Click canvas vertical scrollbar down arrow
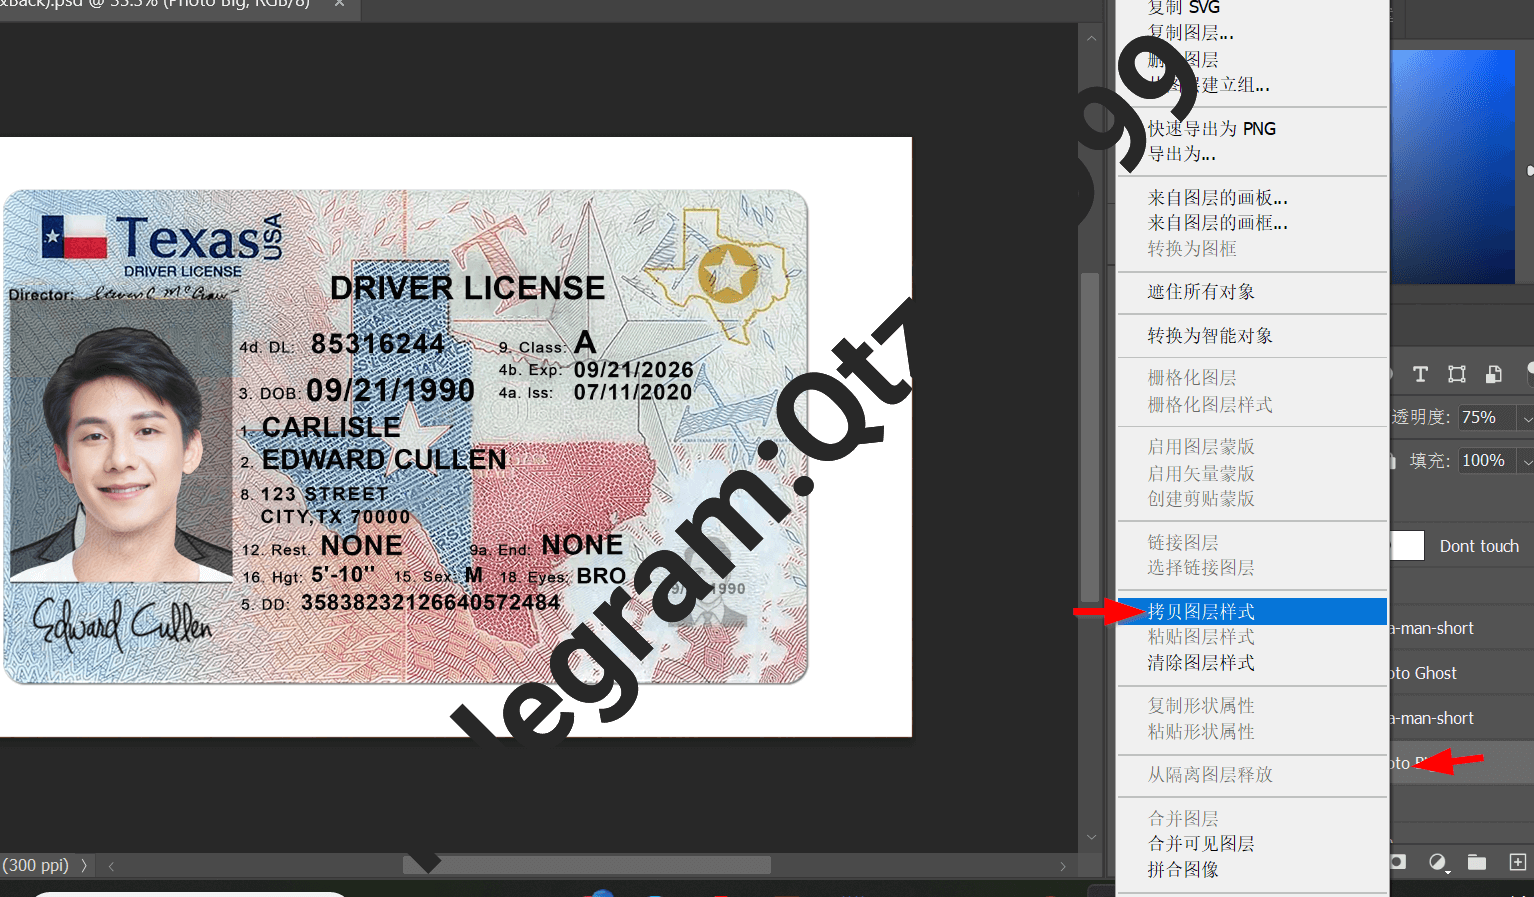This screenshot has width=1534, height=897. pos(1091,837)
